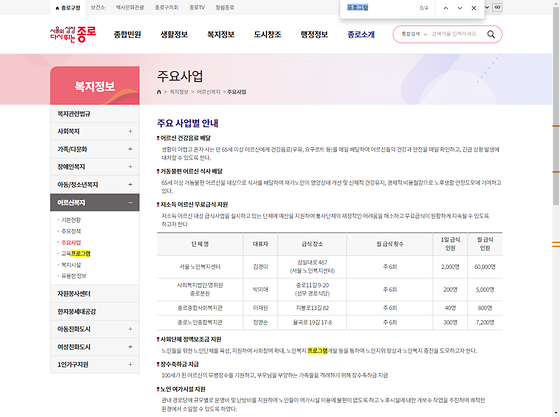Click 복지정보 in the breadcrumb
This screenshot has width=560, height=417.
[179, 92]
